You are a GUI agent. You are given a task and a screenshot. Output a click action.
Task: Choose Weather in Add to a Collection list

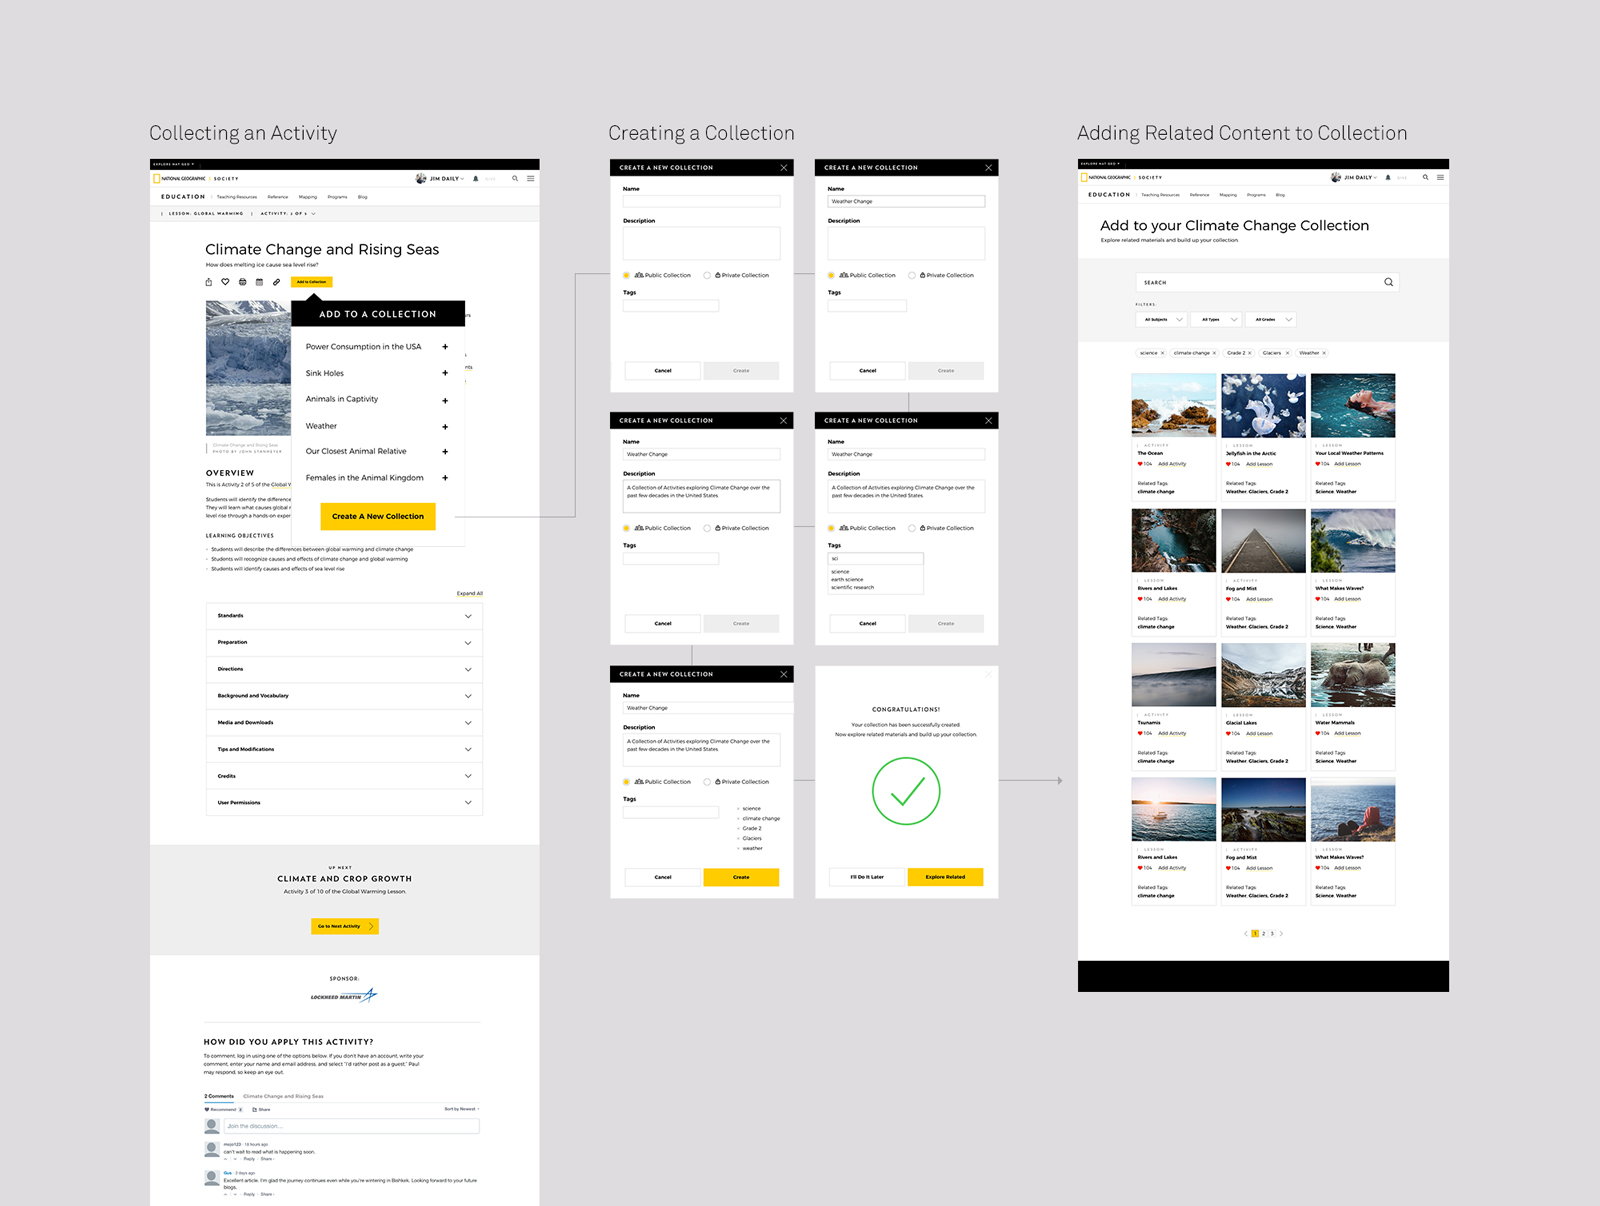pyautogui.click(x=322, y=426)
